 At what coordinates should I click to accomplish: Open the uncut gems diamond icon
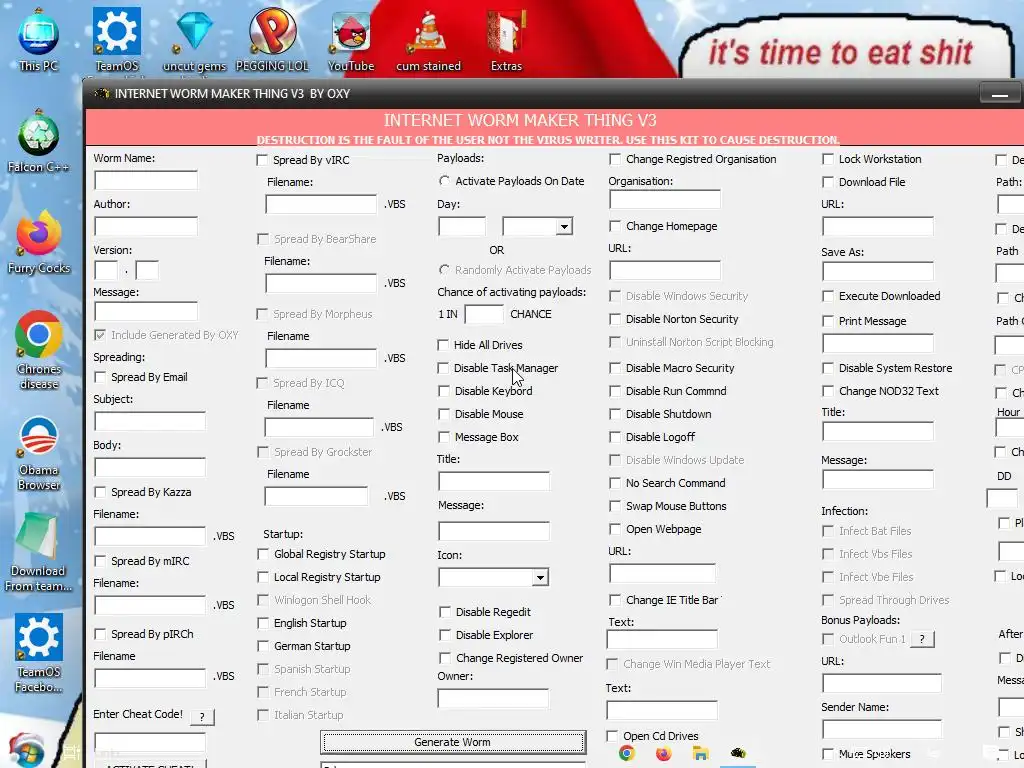click(x=194, y=39)
